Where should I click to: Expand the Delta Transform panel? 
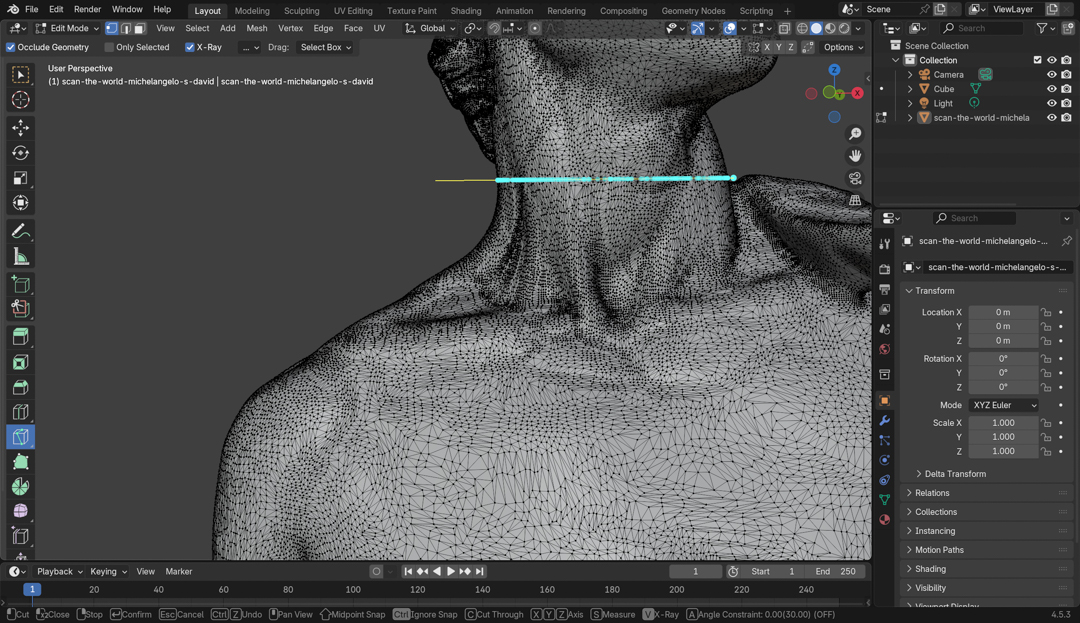[955, 474]
